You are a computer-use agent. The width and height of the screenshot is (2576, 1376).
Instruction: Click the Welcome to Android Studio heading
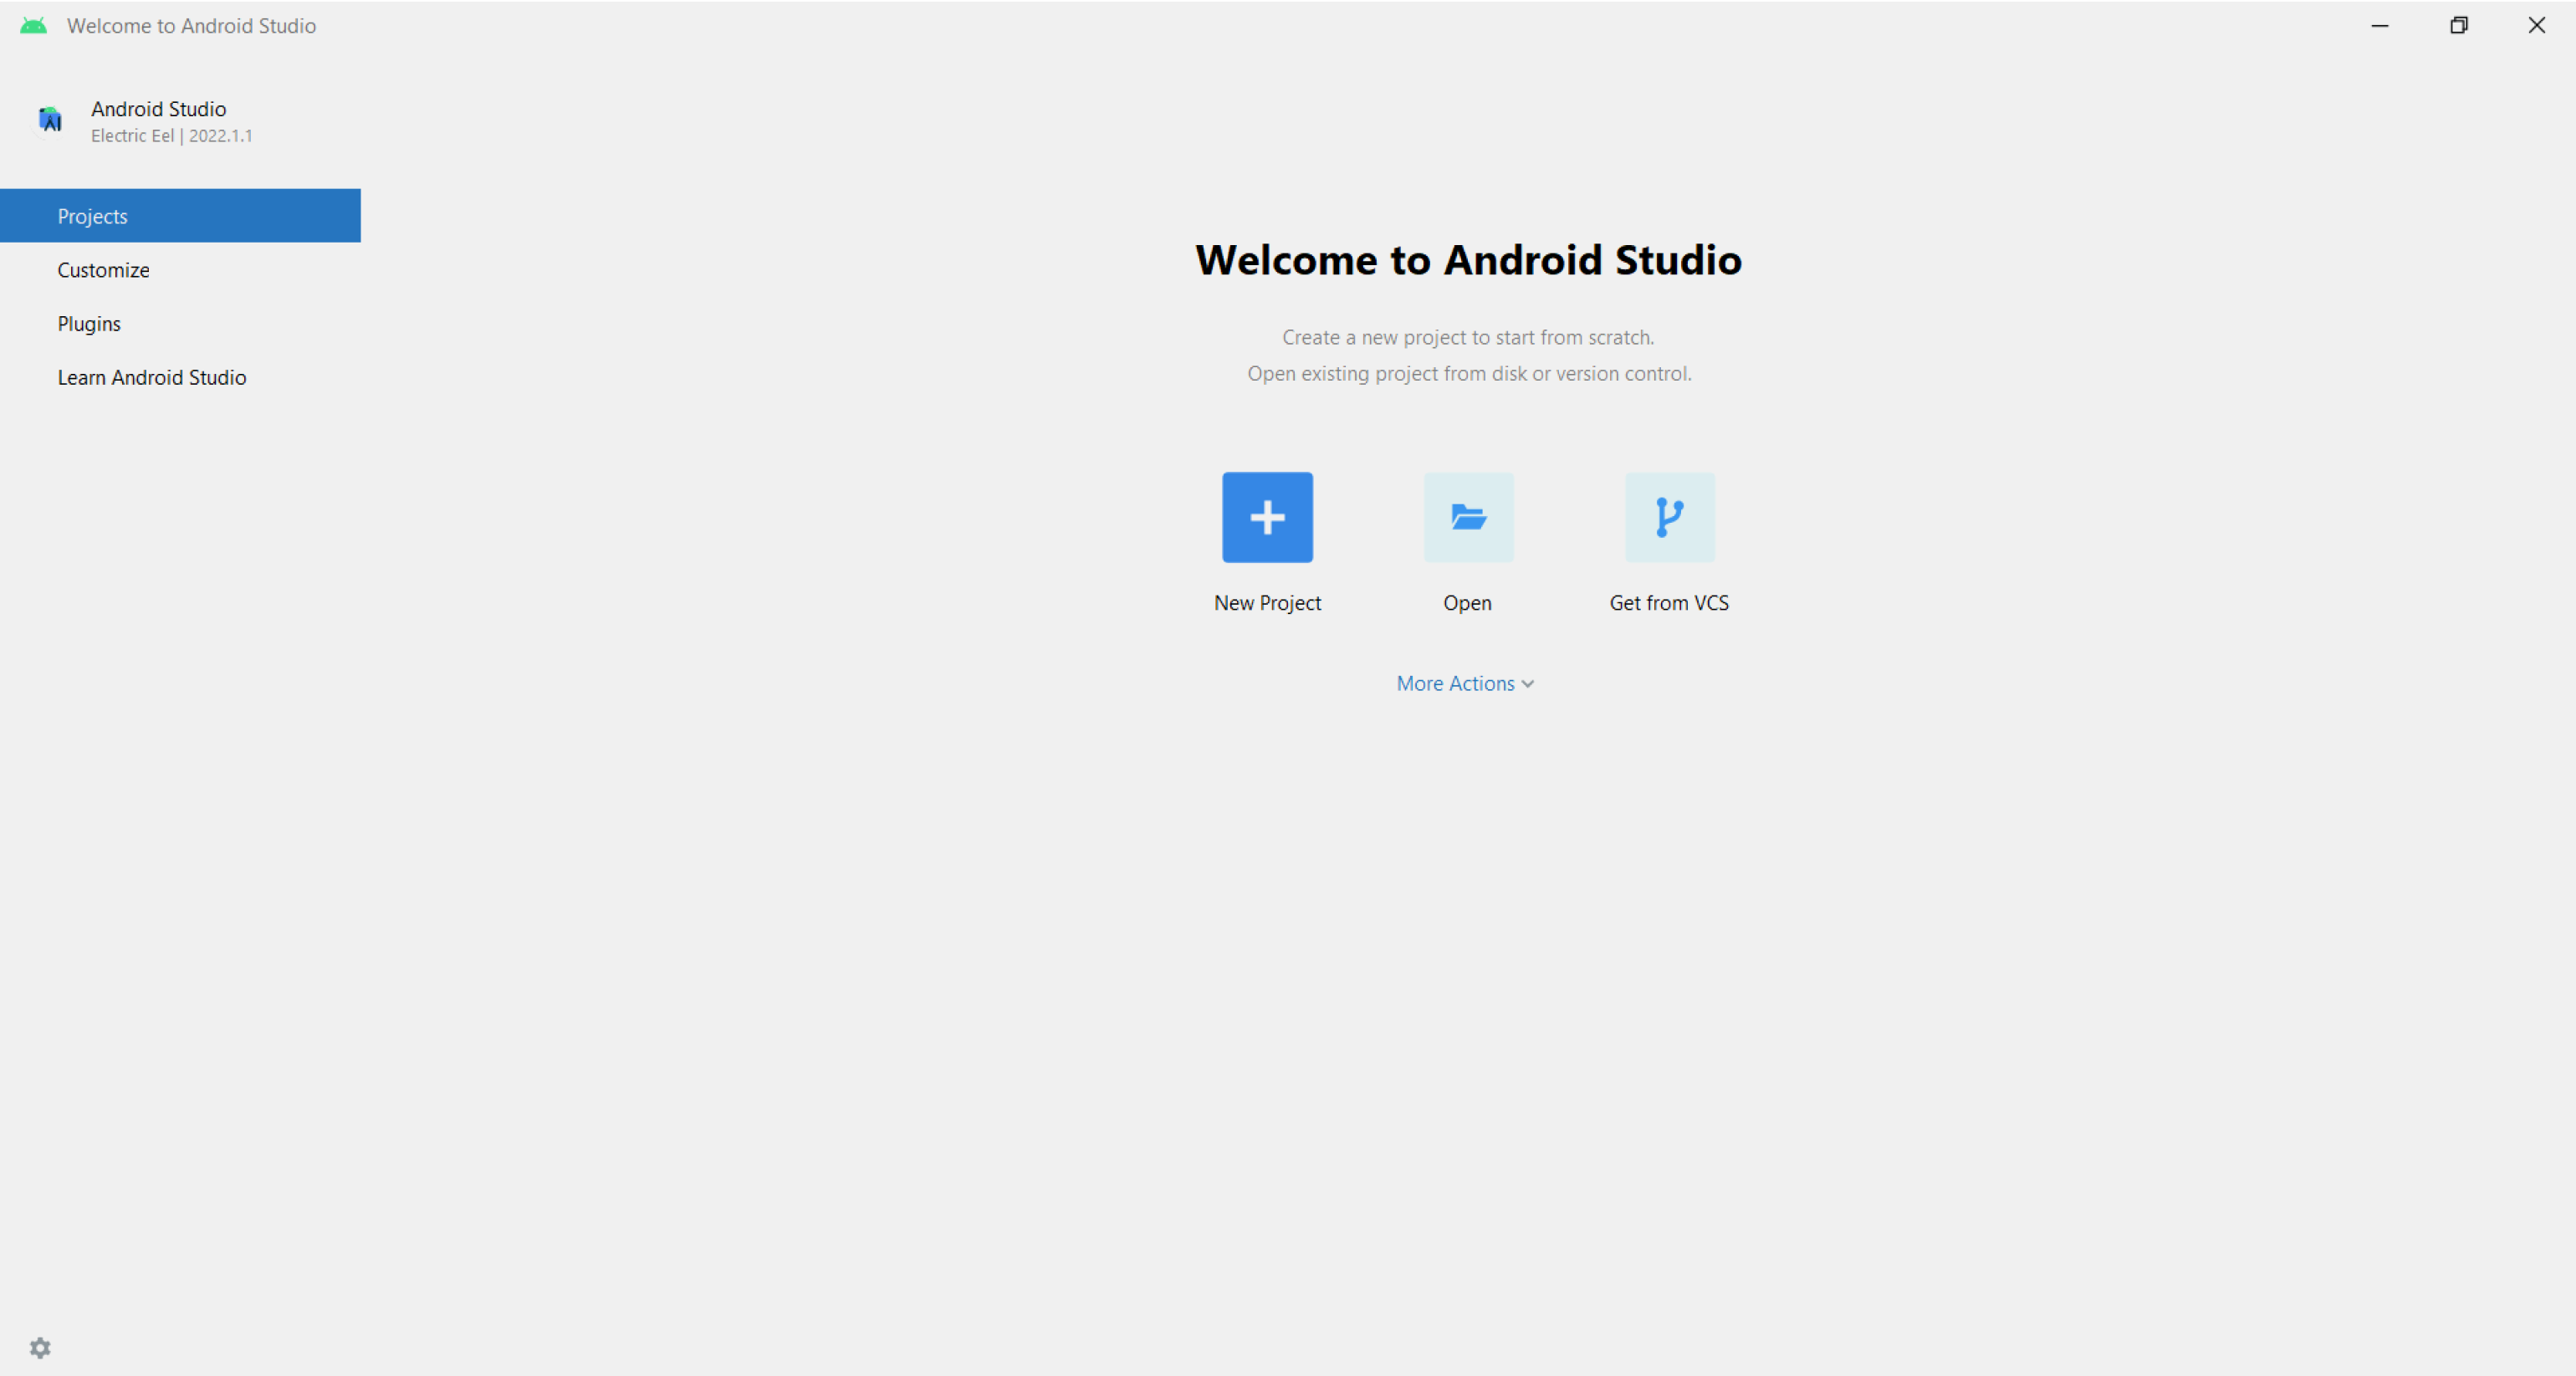1468,260
